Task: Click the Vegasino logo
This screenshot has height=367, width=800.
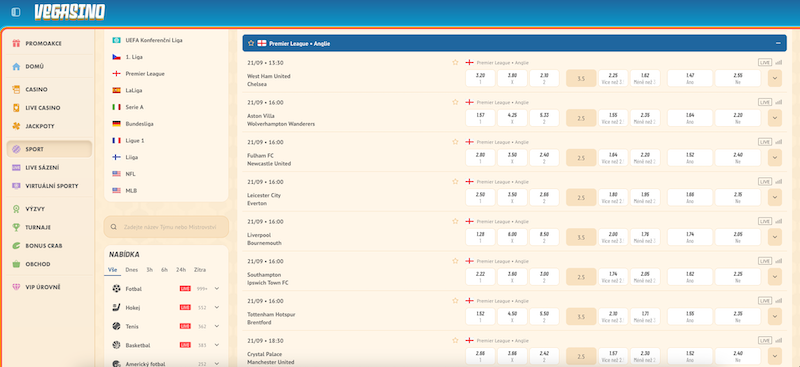Action: [x=70, y=12]
